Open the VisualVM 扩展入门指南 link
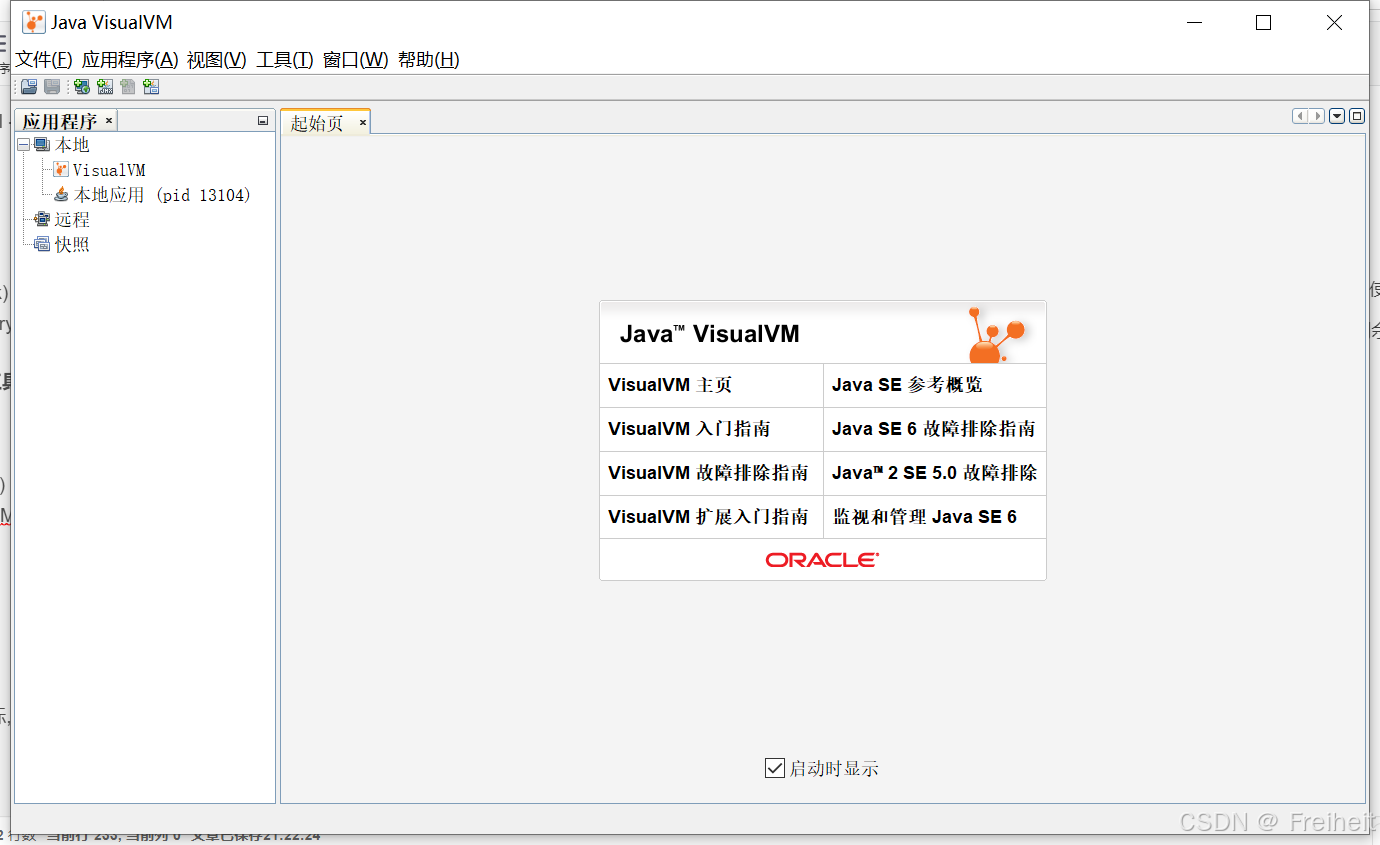1380x845 pixels. tap(708, 517)
